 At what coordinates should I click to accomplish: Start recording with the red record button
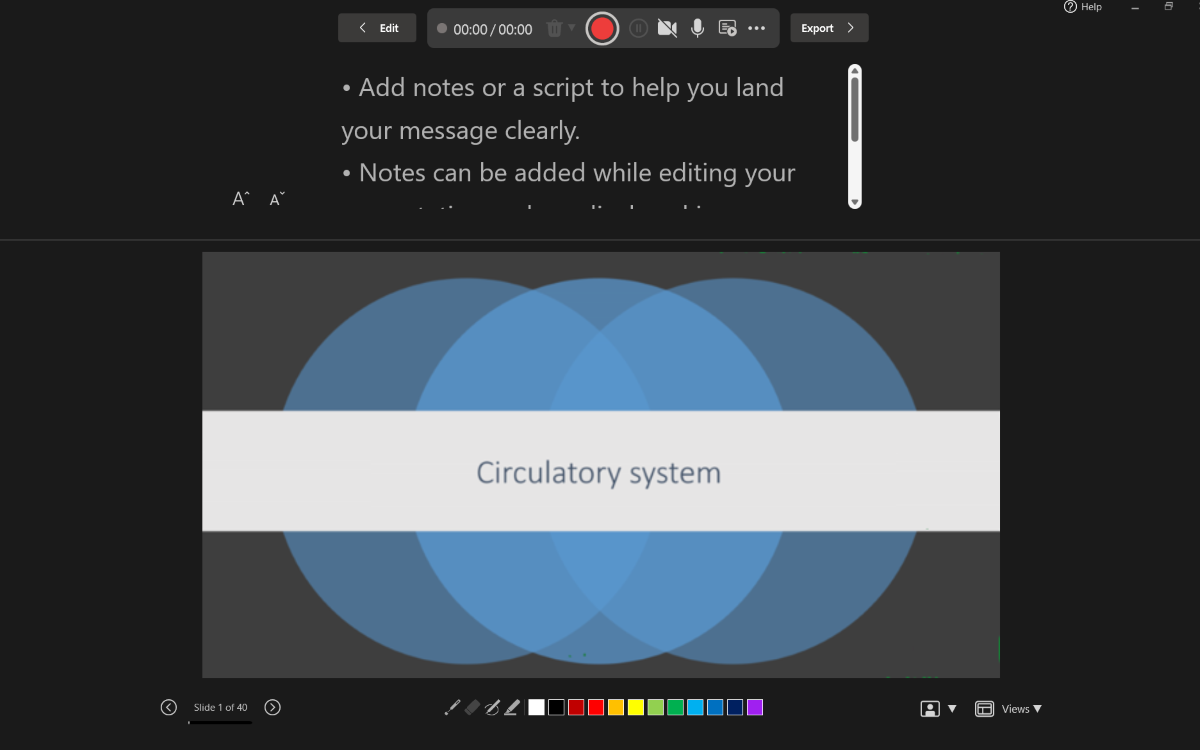pyautogui.click(x=602, y=28)
